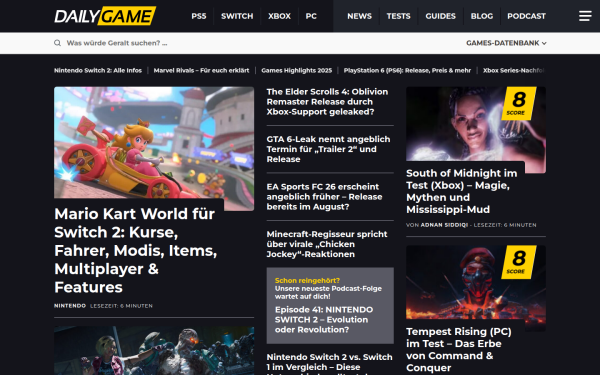Open the hamburger menu icon
This screenshot has width=600, height=375.
pyautogui.click(x=585, y=16)
